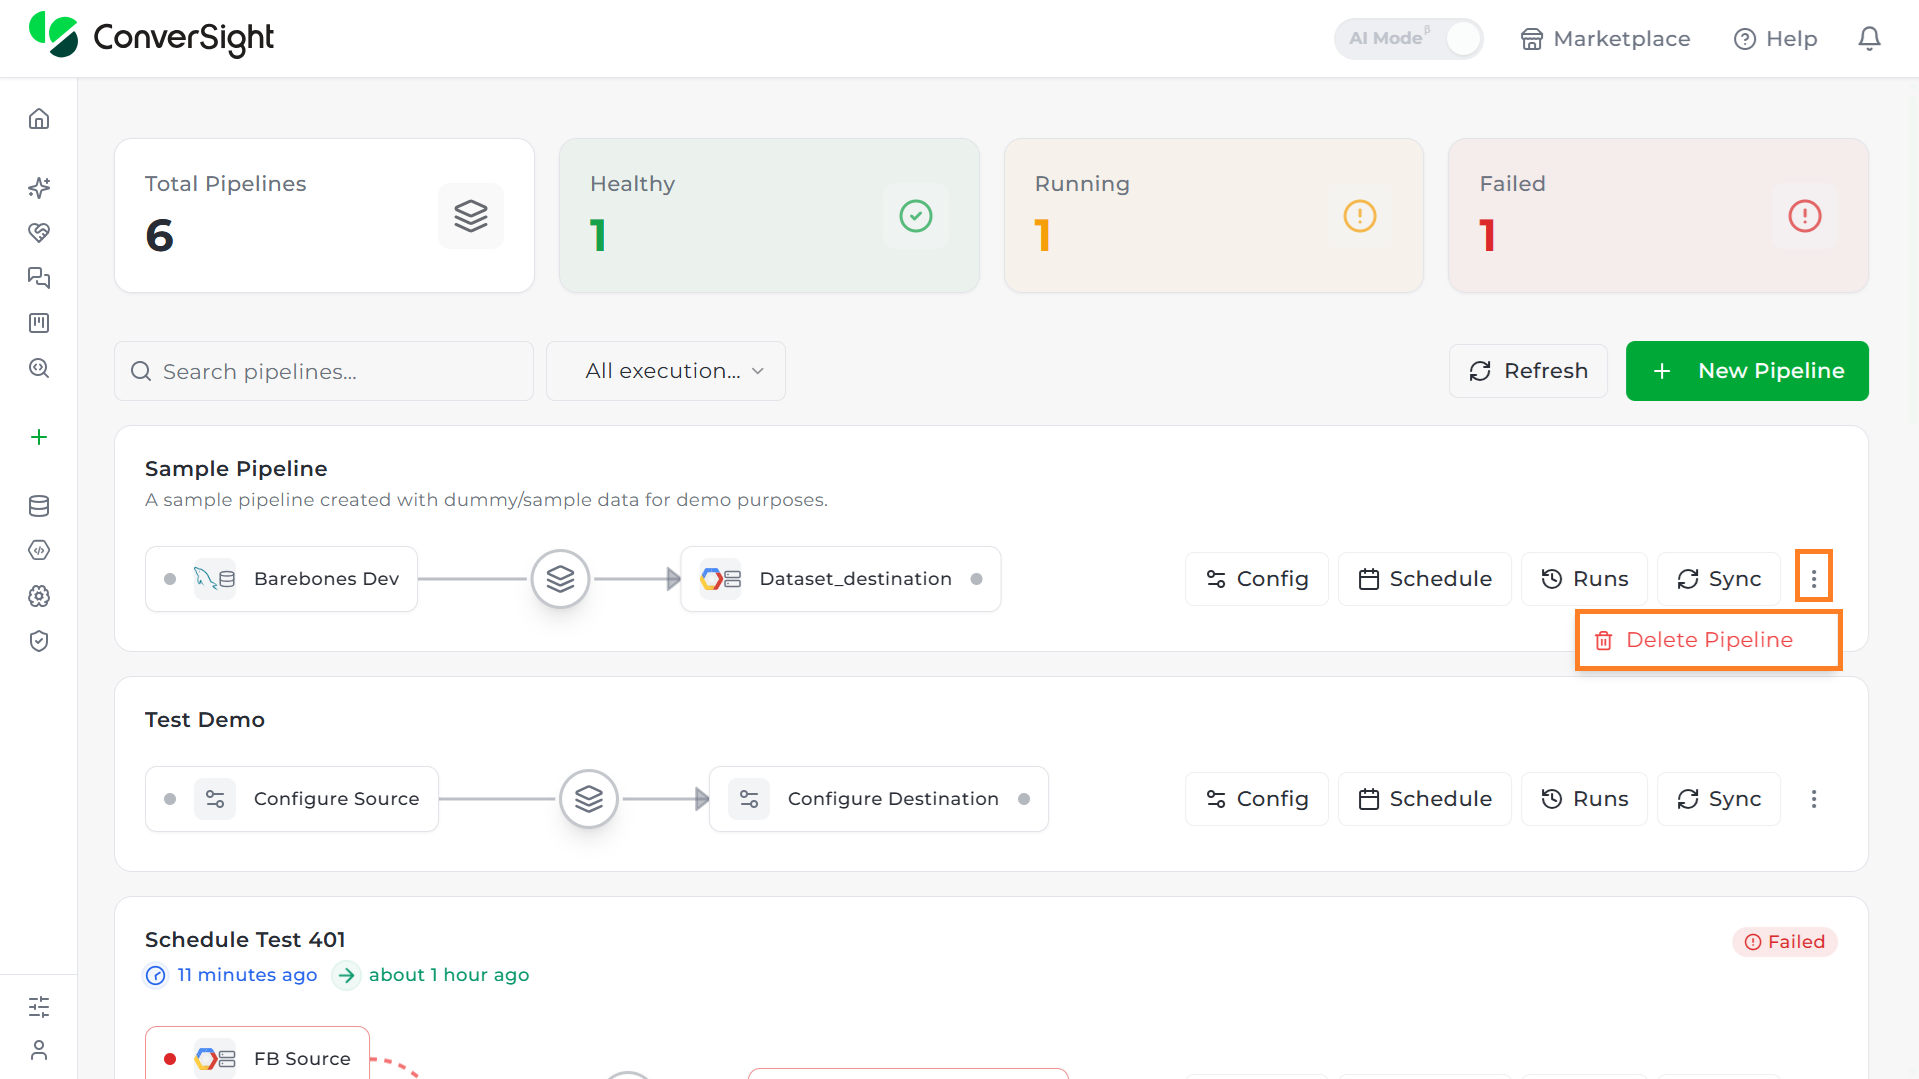
Task: Open Config for Sample Pipeline
Action: click(x=1257, y=579)
